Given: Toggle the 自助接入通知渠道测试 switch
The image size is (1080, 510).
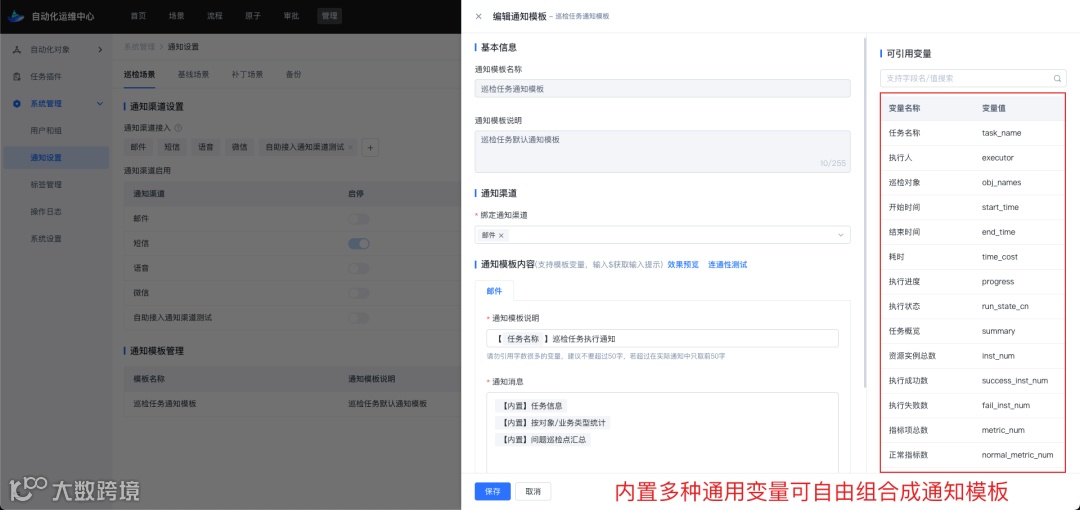Looking at the screenshot, I should (x=359, y=318).
